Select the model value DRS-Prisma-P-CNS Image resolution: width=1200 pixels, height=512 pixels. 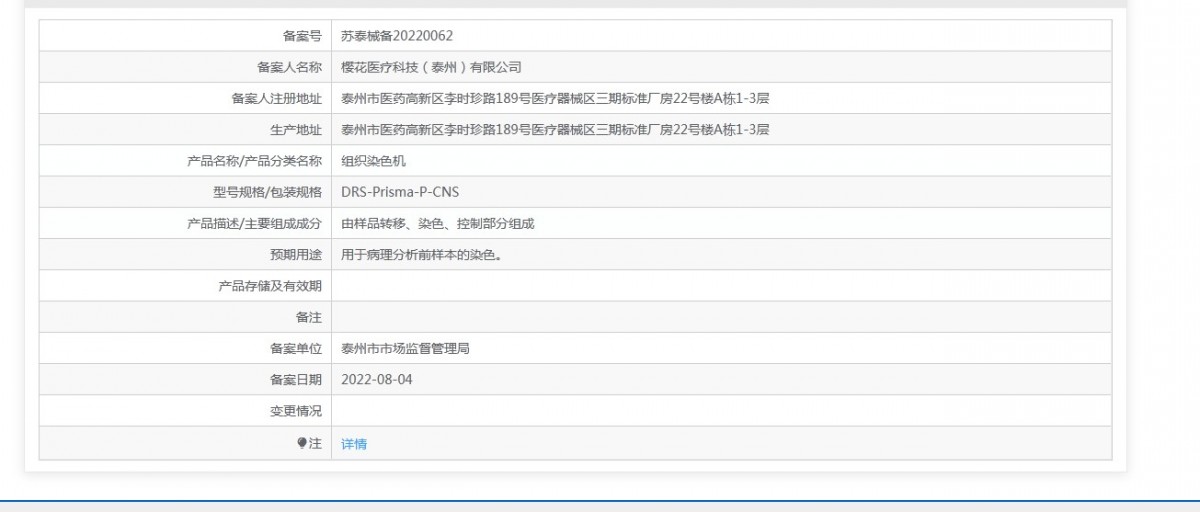tap(400, 192)
